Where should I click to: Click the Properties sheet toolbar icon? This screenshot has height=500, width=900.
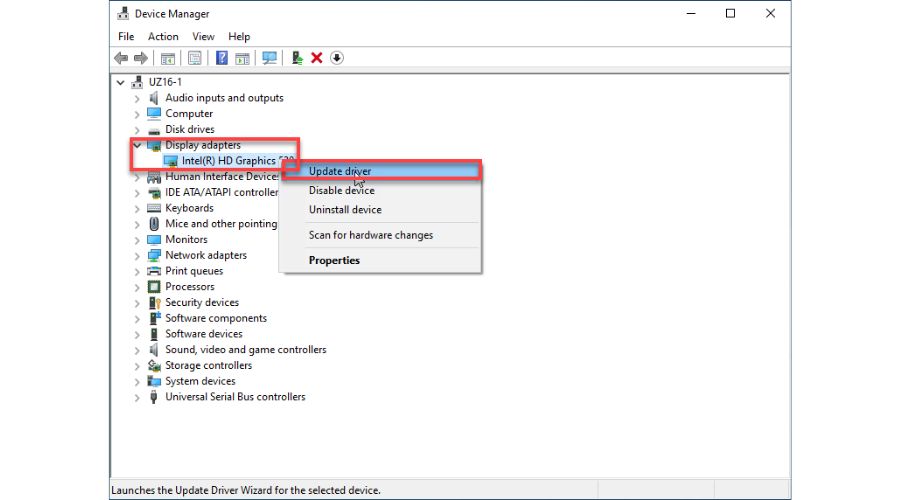click(195, 58)
